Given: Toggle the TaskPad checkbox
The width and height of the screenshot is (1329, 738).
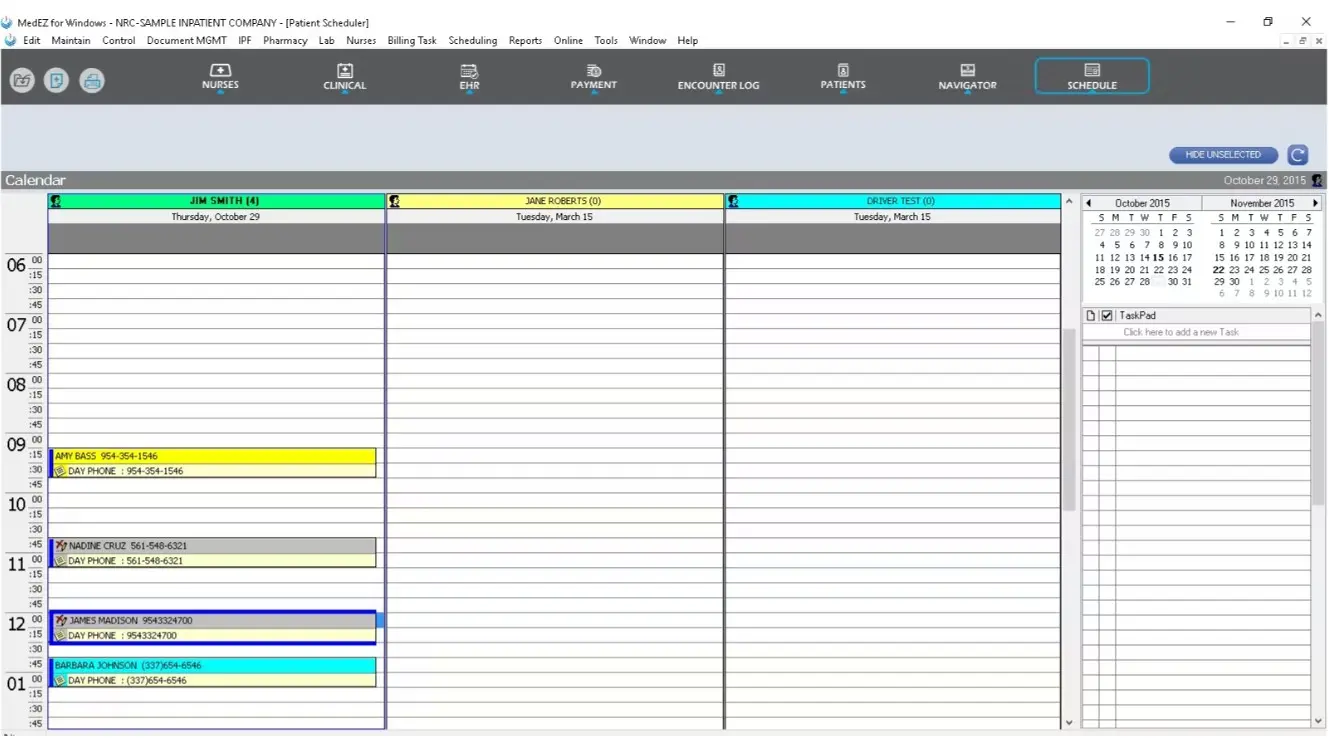Looking at the screenshot, I should pos(1105,315).
